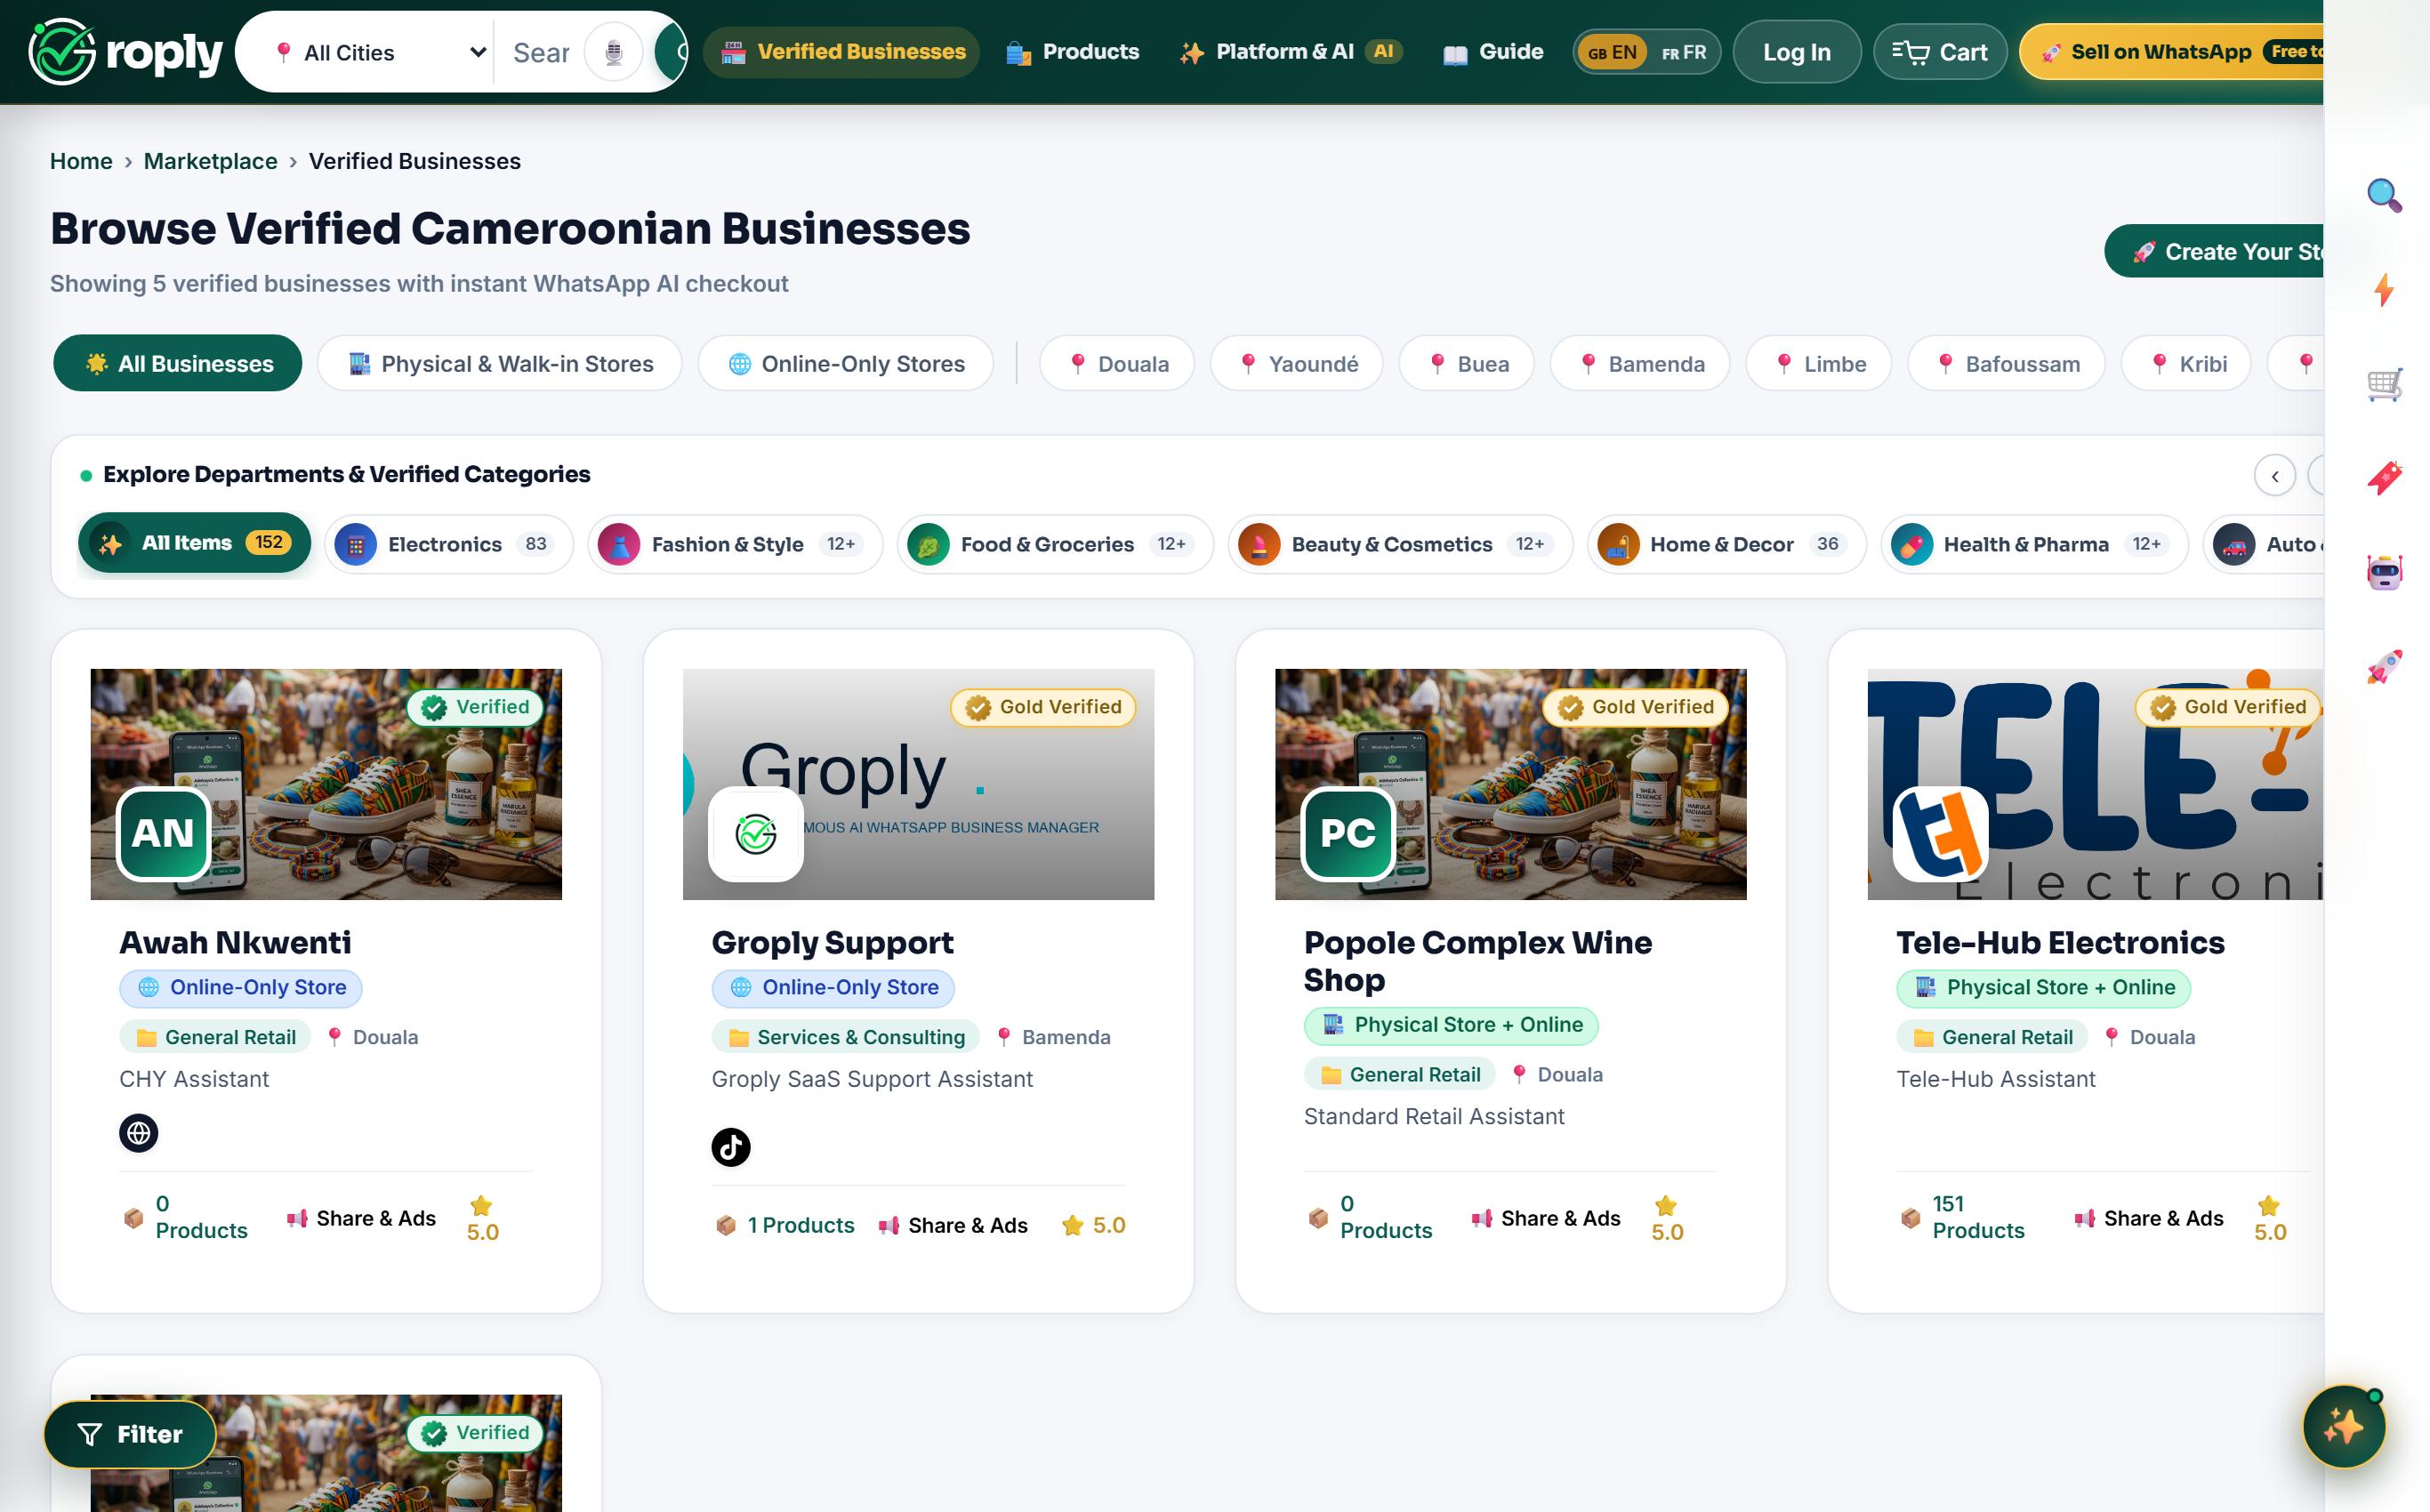2430x1512 pixels.
Task: Select the All Businesses filter pill
Action: click(x=178, y=363)
